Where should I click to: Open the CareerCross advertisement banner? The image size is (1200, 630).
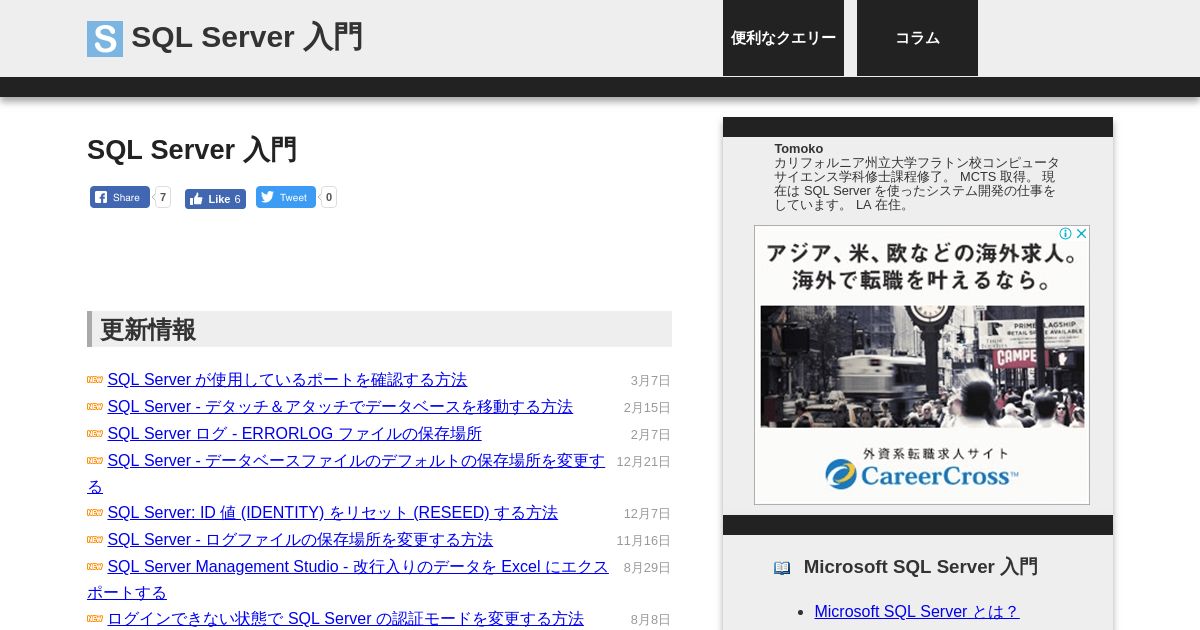(x=922, y=365)
